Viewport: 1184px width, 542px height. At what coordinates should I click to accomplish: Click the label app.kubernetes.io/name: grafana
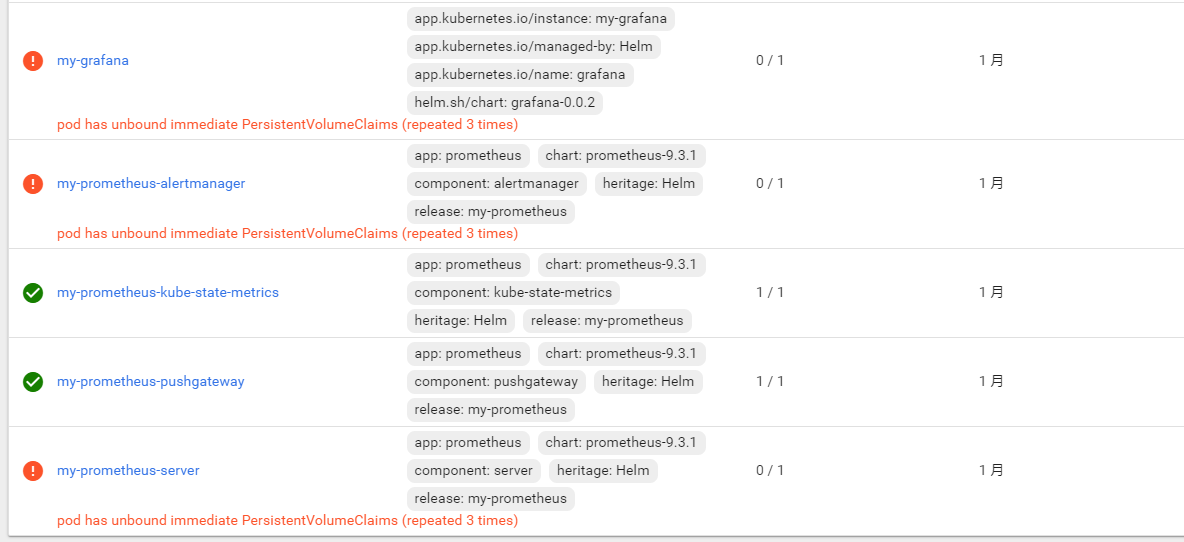click(520, 75)
